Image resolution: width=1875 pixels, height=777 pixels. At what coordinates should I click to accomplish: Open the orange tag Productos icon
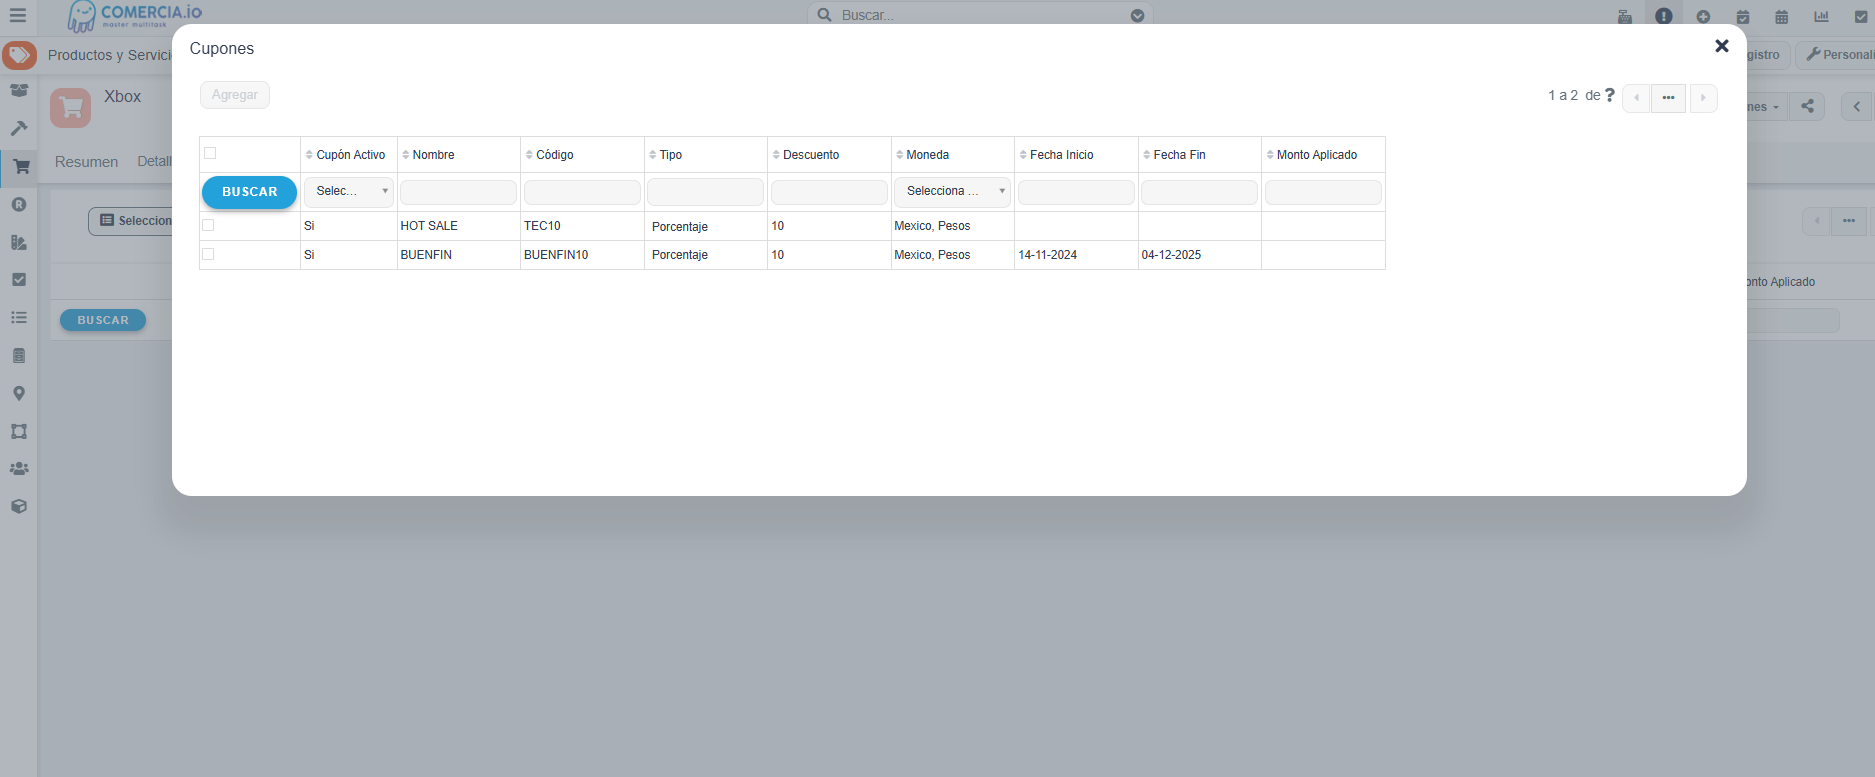pyautogui.click(x=19, y=55)
